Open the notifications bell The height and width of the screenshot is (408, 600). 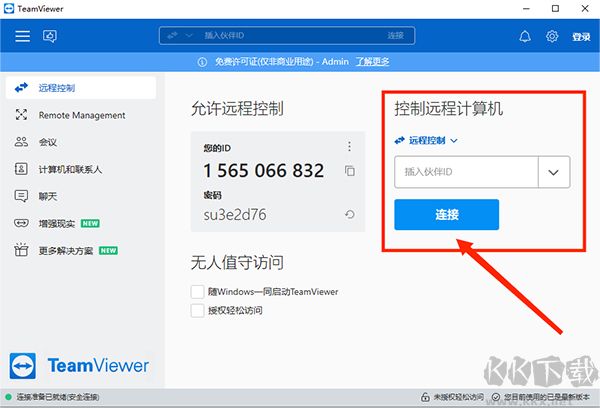[525, 36]
